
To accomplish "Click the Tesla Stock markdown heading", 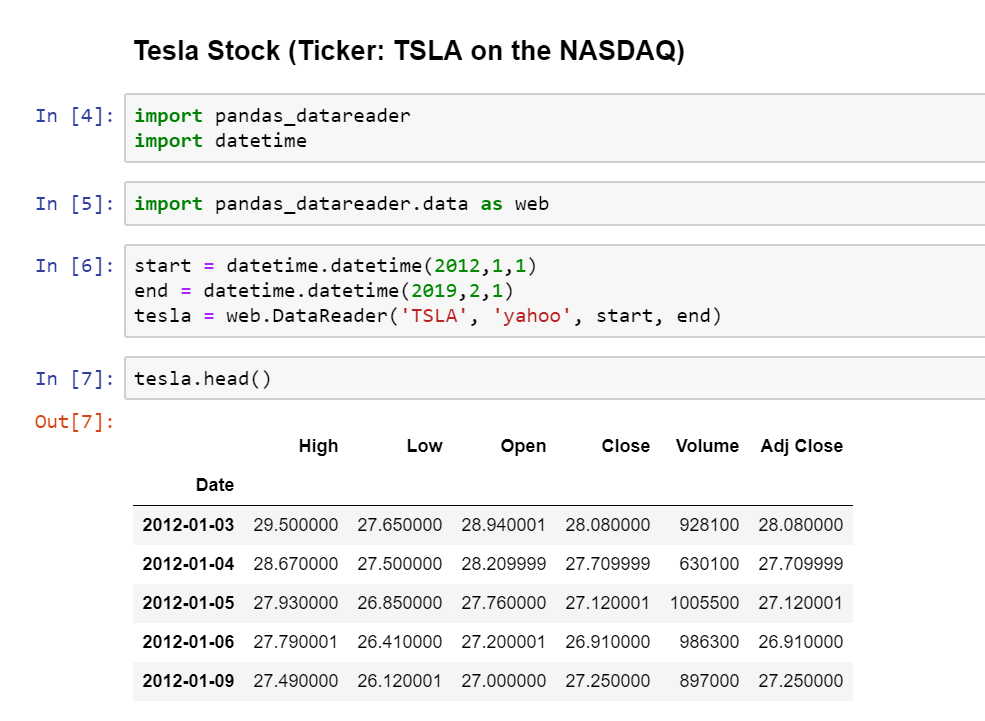I will (409, 51).
